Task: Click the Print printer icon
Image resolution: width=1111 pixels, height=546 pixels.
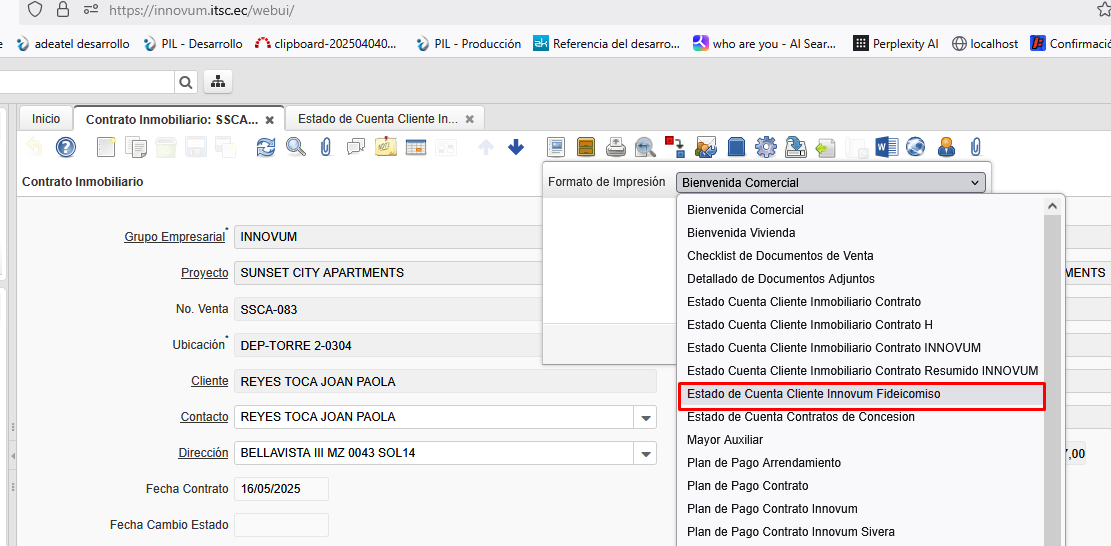Action: point(616,147)
